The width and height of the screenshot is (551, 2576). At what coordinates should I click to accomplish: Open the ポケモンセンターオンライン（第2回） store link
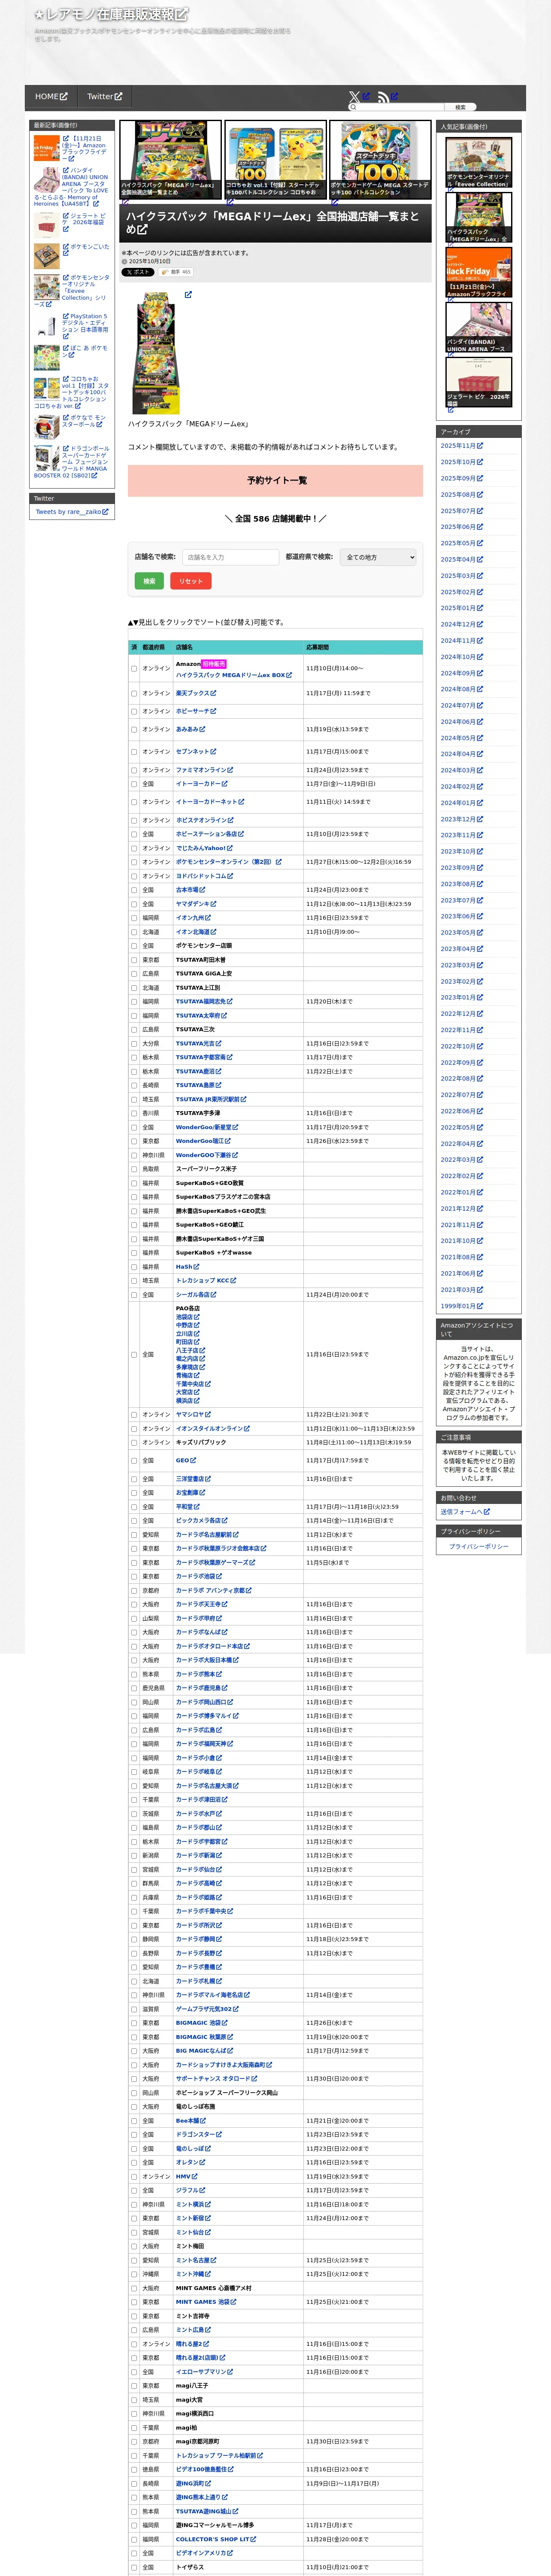click(x=229, y=862)
